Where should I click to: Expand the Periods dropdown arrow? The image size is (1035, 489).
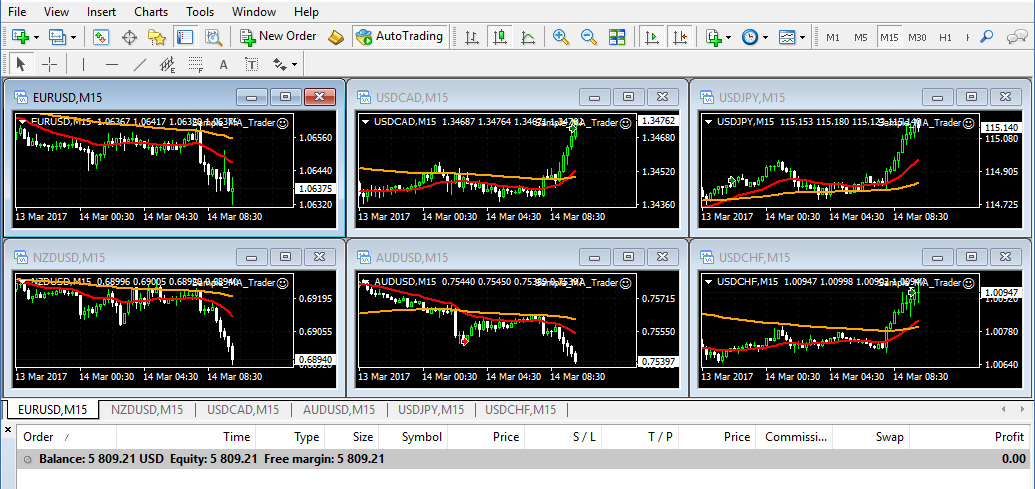pyautogui.click(x=765, y=38)
